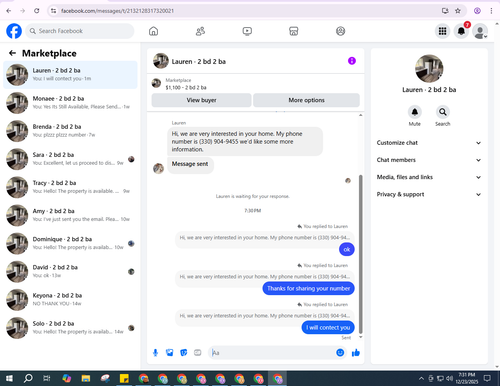
Task: Open Sticky Notes from the taskbar
Action: coord(124,378)
